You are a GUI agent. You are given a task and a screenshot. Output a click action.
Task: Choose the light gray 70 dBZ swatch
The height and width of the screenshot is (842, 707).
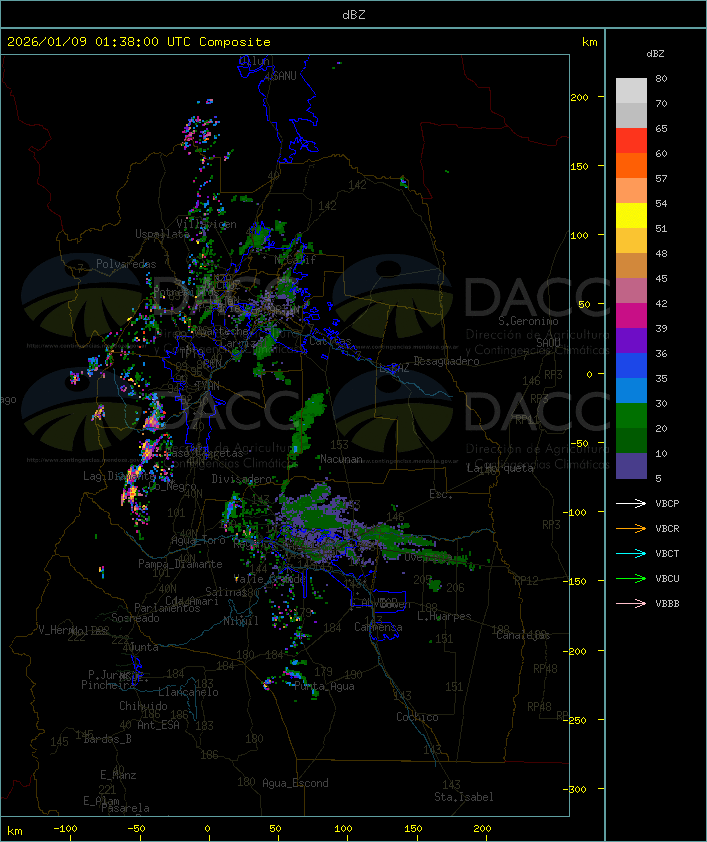coord(631,90)
